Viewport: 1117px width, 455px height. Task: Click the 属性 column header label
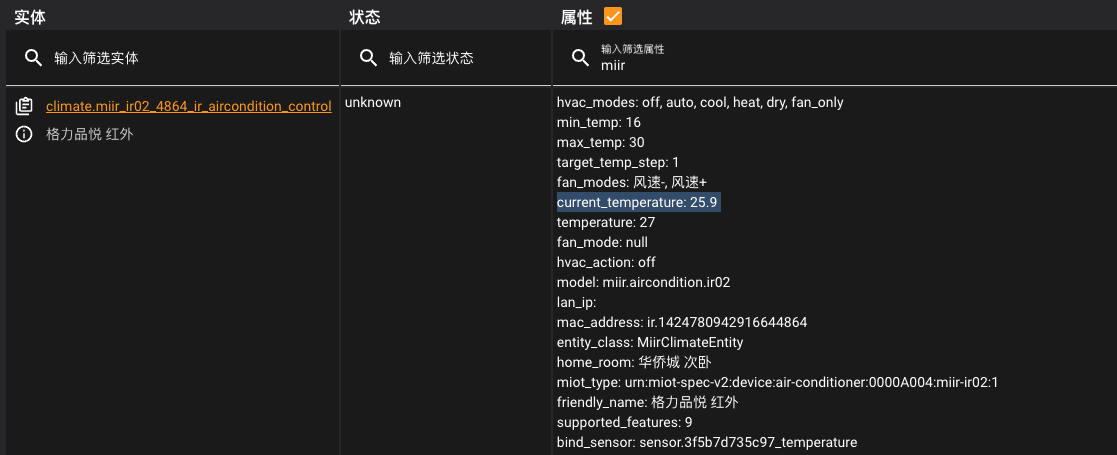point(576,17)
